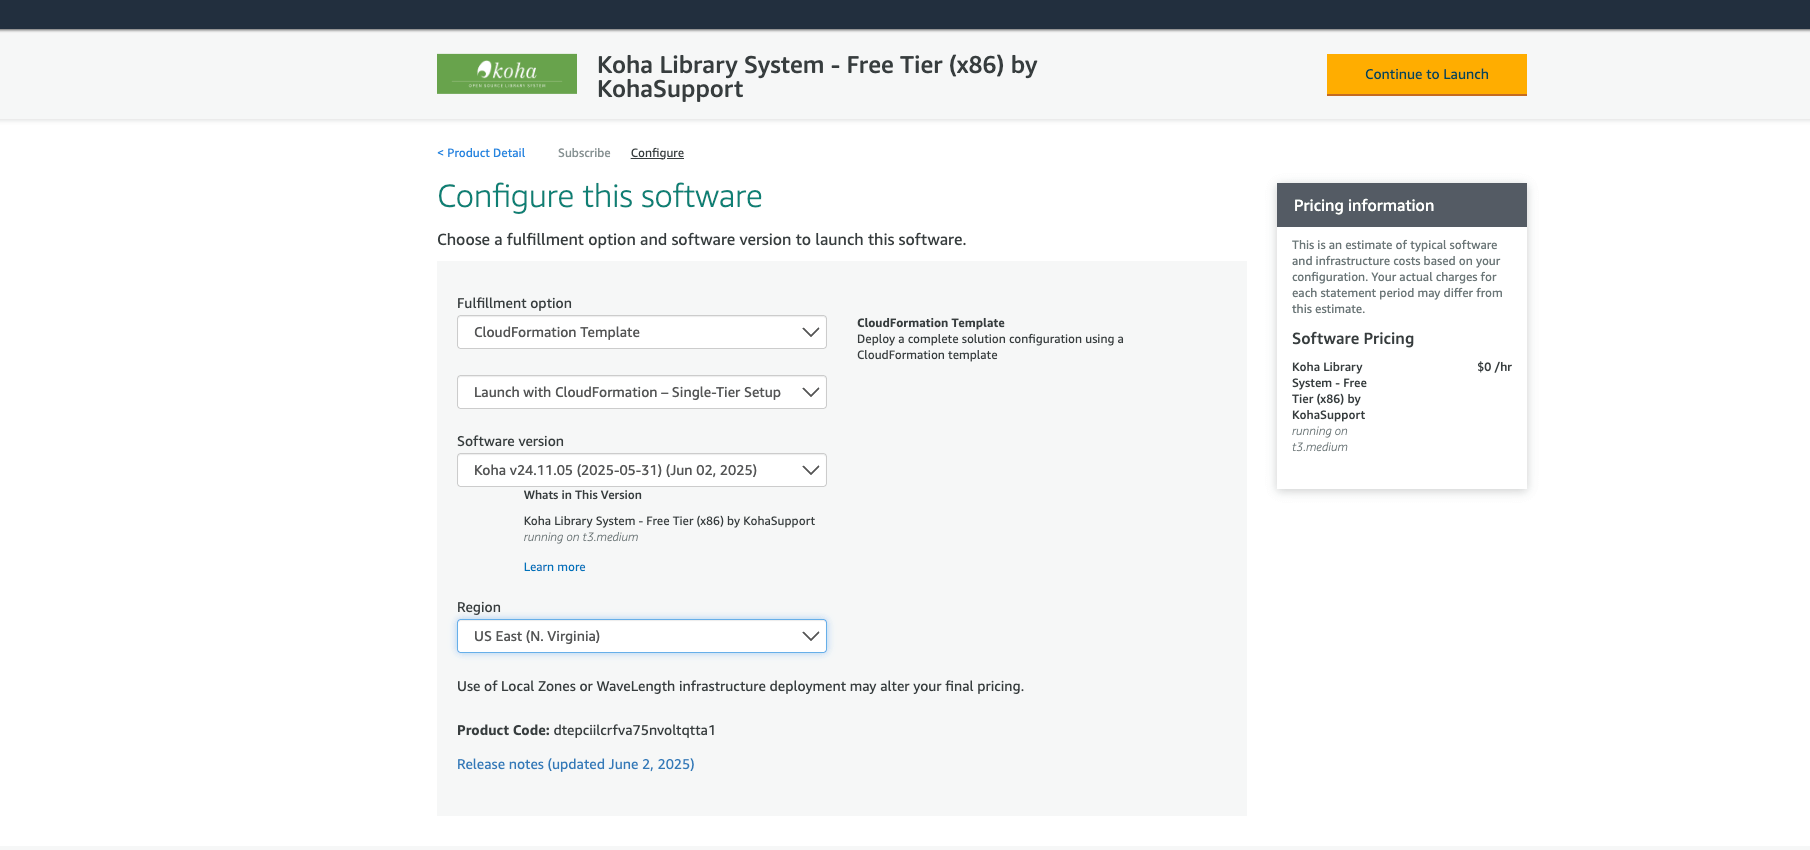Screen dimensions: 1810x850
Task: Open the Koha v24.11.05 software version dropdown
Action: coord(642,470)
